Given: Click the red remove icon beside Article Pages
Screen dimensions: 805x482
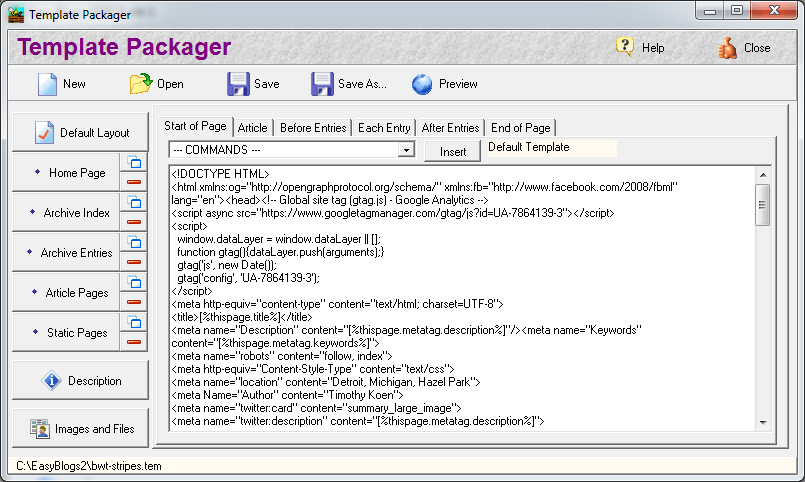Looking at the screenshot, I should click(134, 302).
